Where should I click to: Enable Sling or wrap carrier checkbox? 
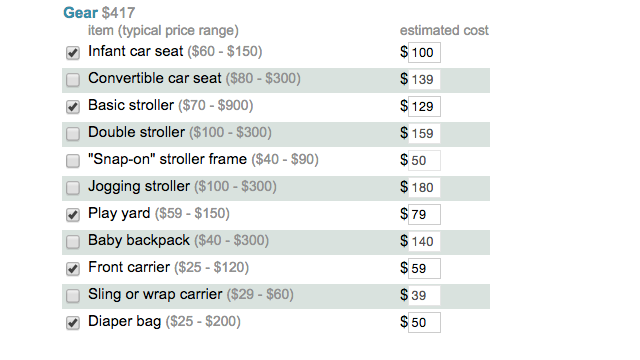(x=73, y=295)
